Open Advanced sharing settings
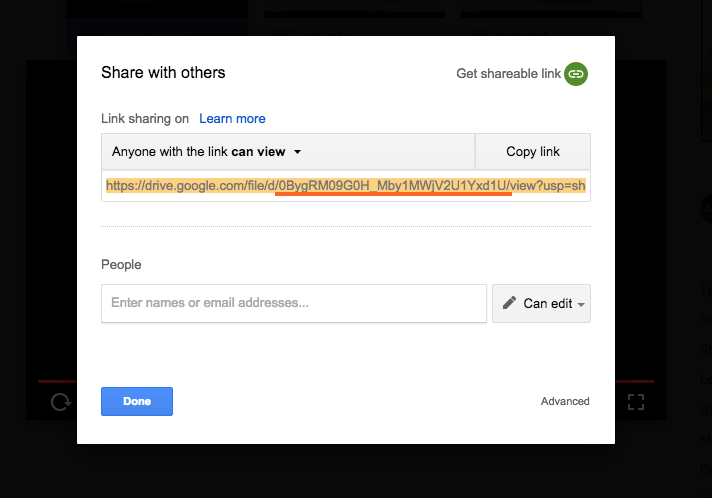 tap(565, 401)
